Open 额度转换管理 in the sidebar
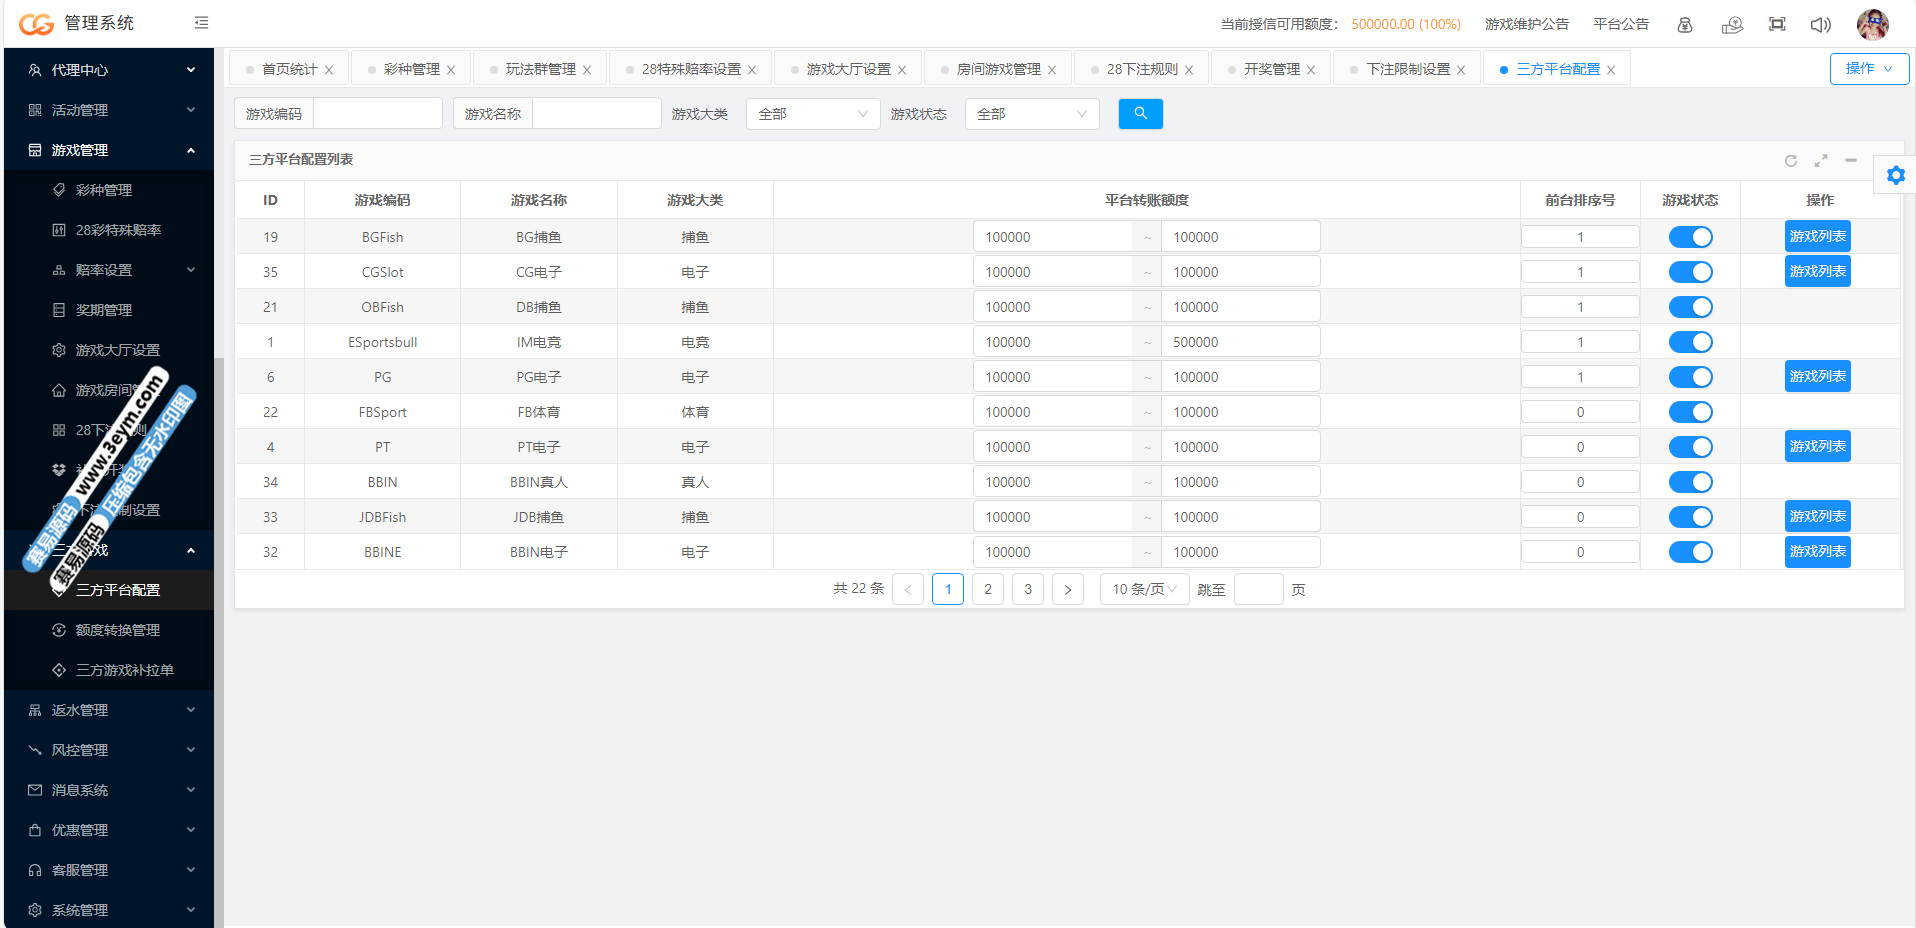 click(x=118, y=630)
